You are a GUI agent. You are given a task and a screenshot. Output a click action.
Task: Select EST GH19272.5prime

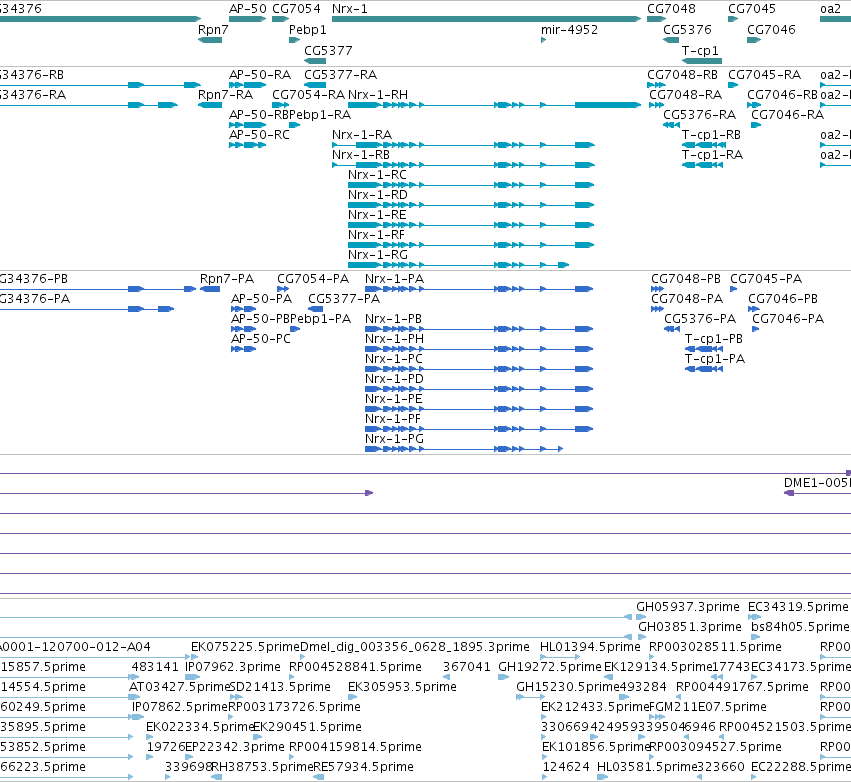[x=550, y=667]
